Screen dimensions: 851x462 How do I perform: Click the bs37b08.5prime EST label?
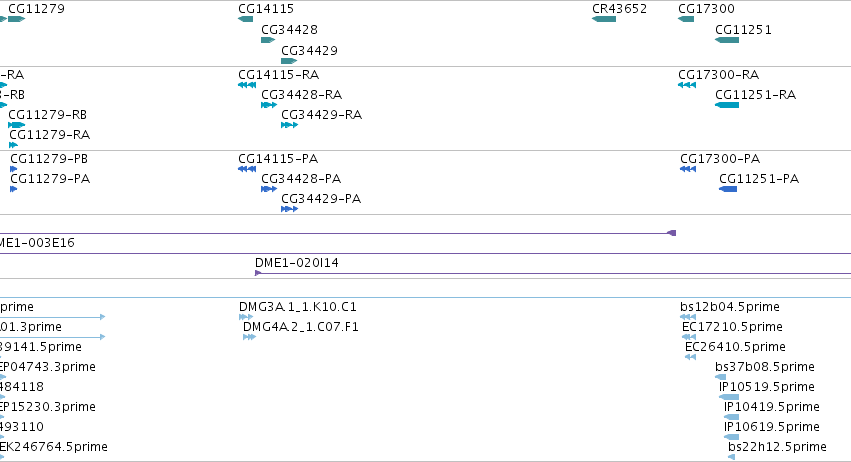click(765, 368)
